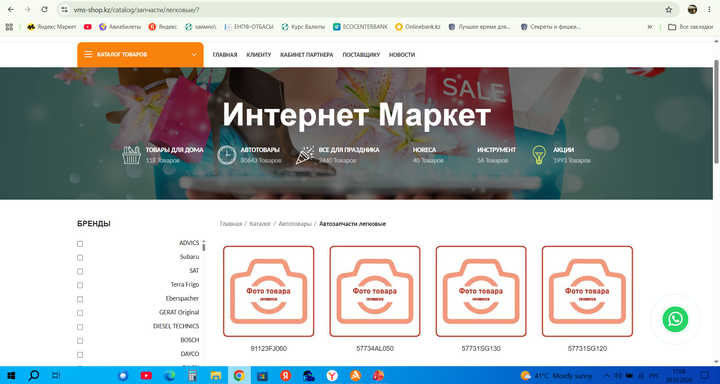The height and width of the screenshot is (384, 720).
Task: Check the ADVICS brand checkbox
Action: click(x=80, y=244)
